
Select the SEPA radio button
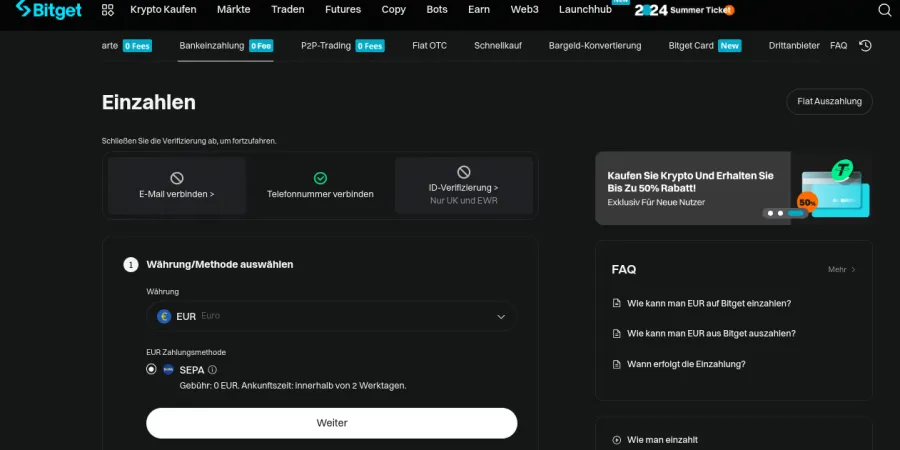tap(151, 369)
